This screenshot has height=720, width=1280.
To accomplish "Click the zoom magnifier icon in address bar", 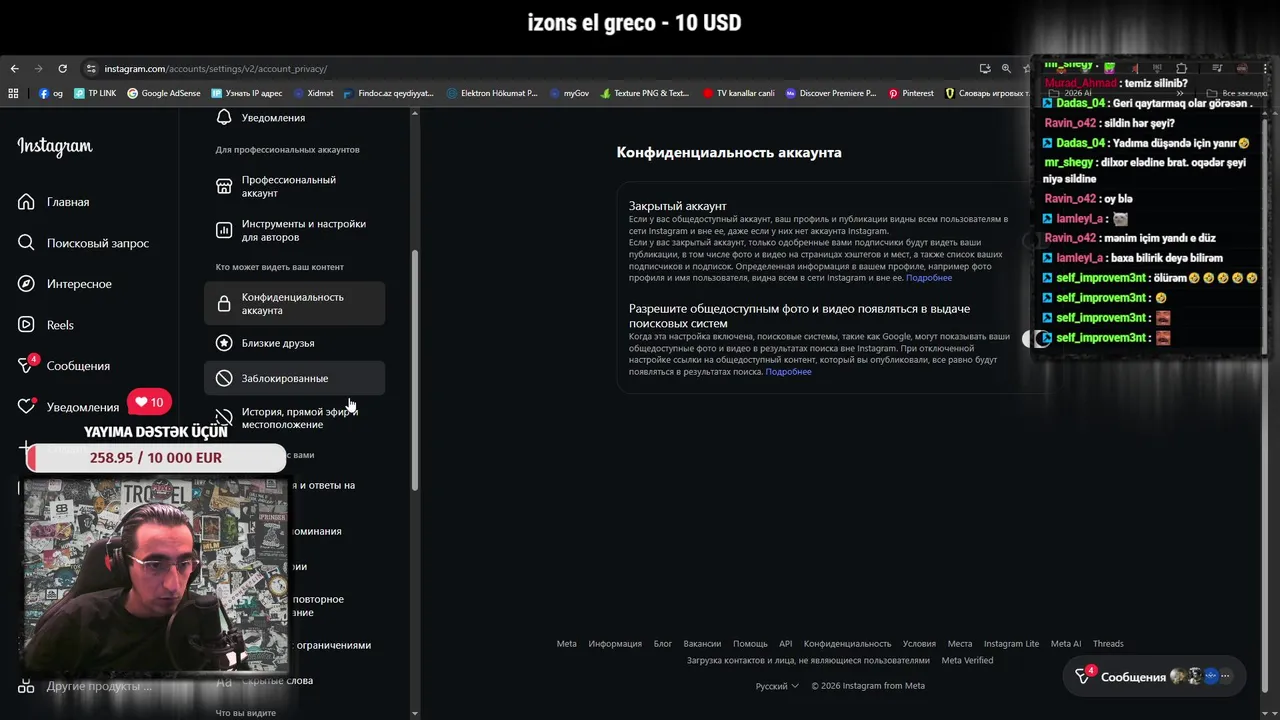I will tap(1006, 69).
